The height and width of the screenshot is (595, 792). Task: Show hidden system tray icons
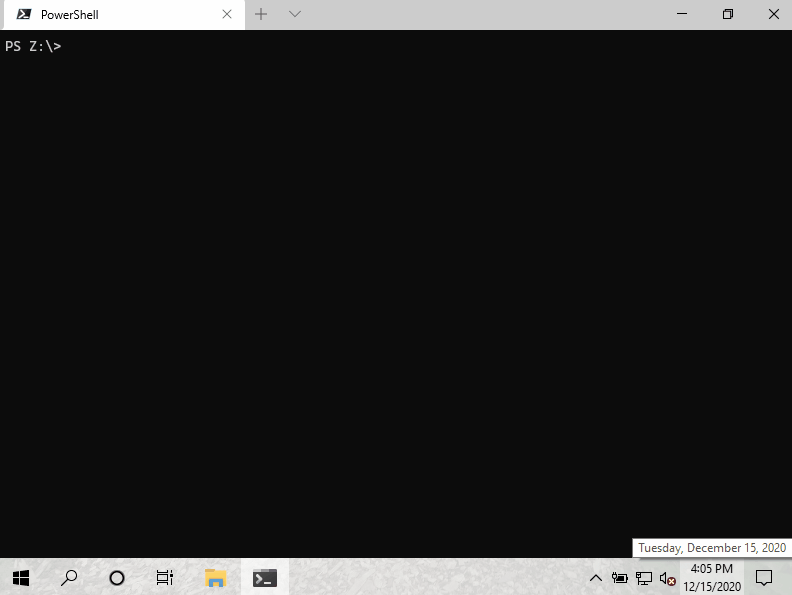(596, 578)
